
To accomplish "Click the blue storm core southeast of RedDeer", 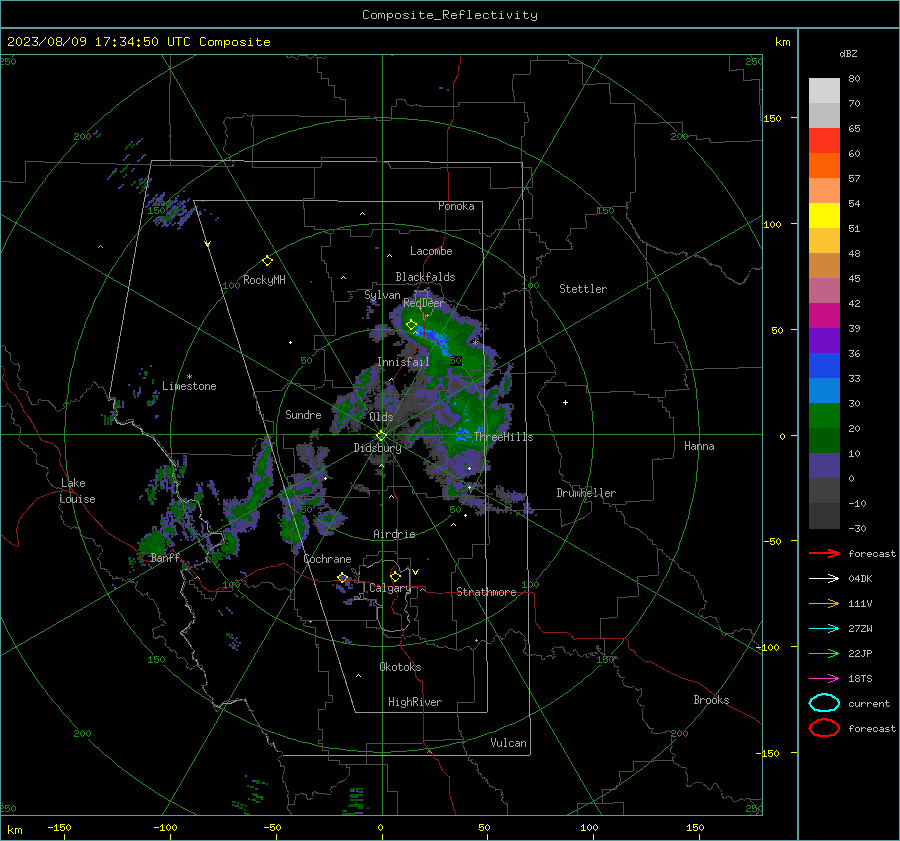I will click(433, 337).
